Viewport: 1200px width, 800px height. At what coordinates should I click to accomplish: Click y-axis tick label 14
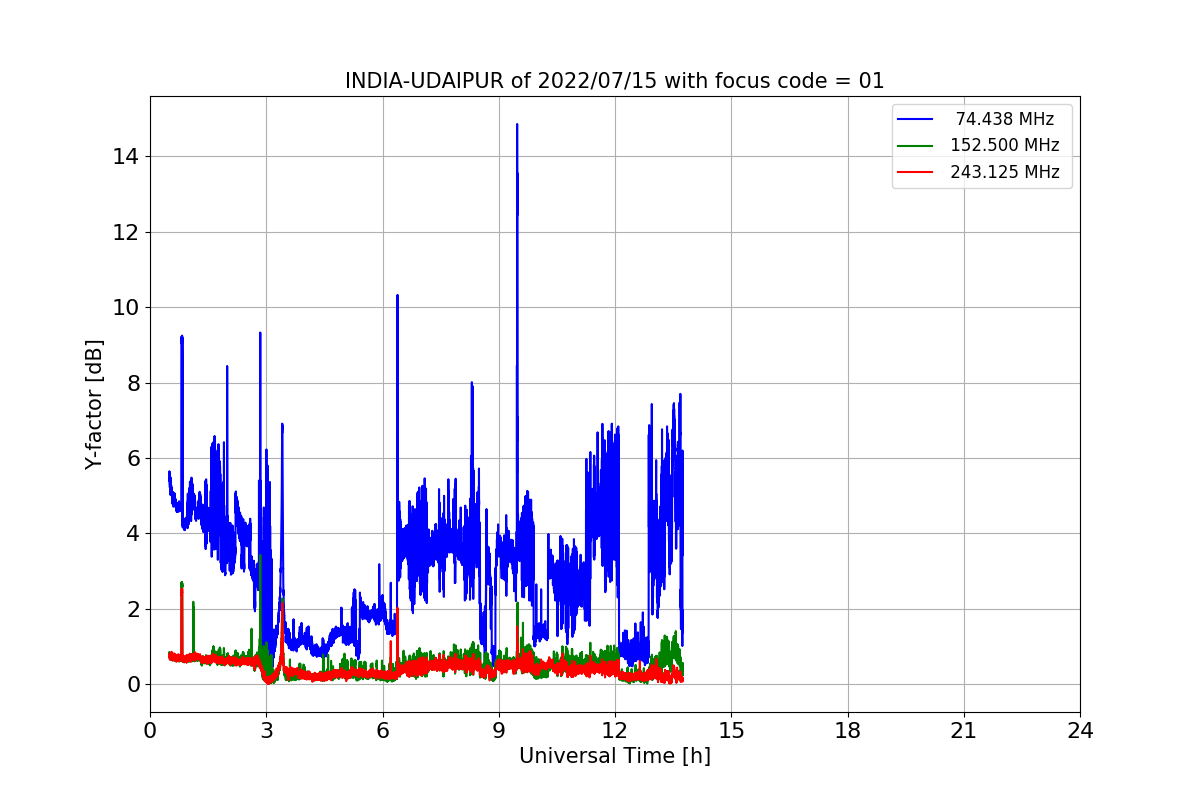(126, 157)
